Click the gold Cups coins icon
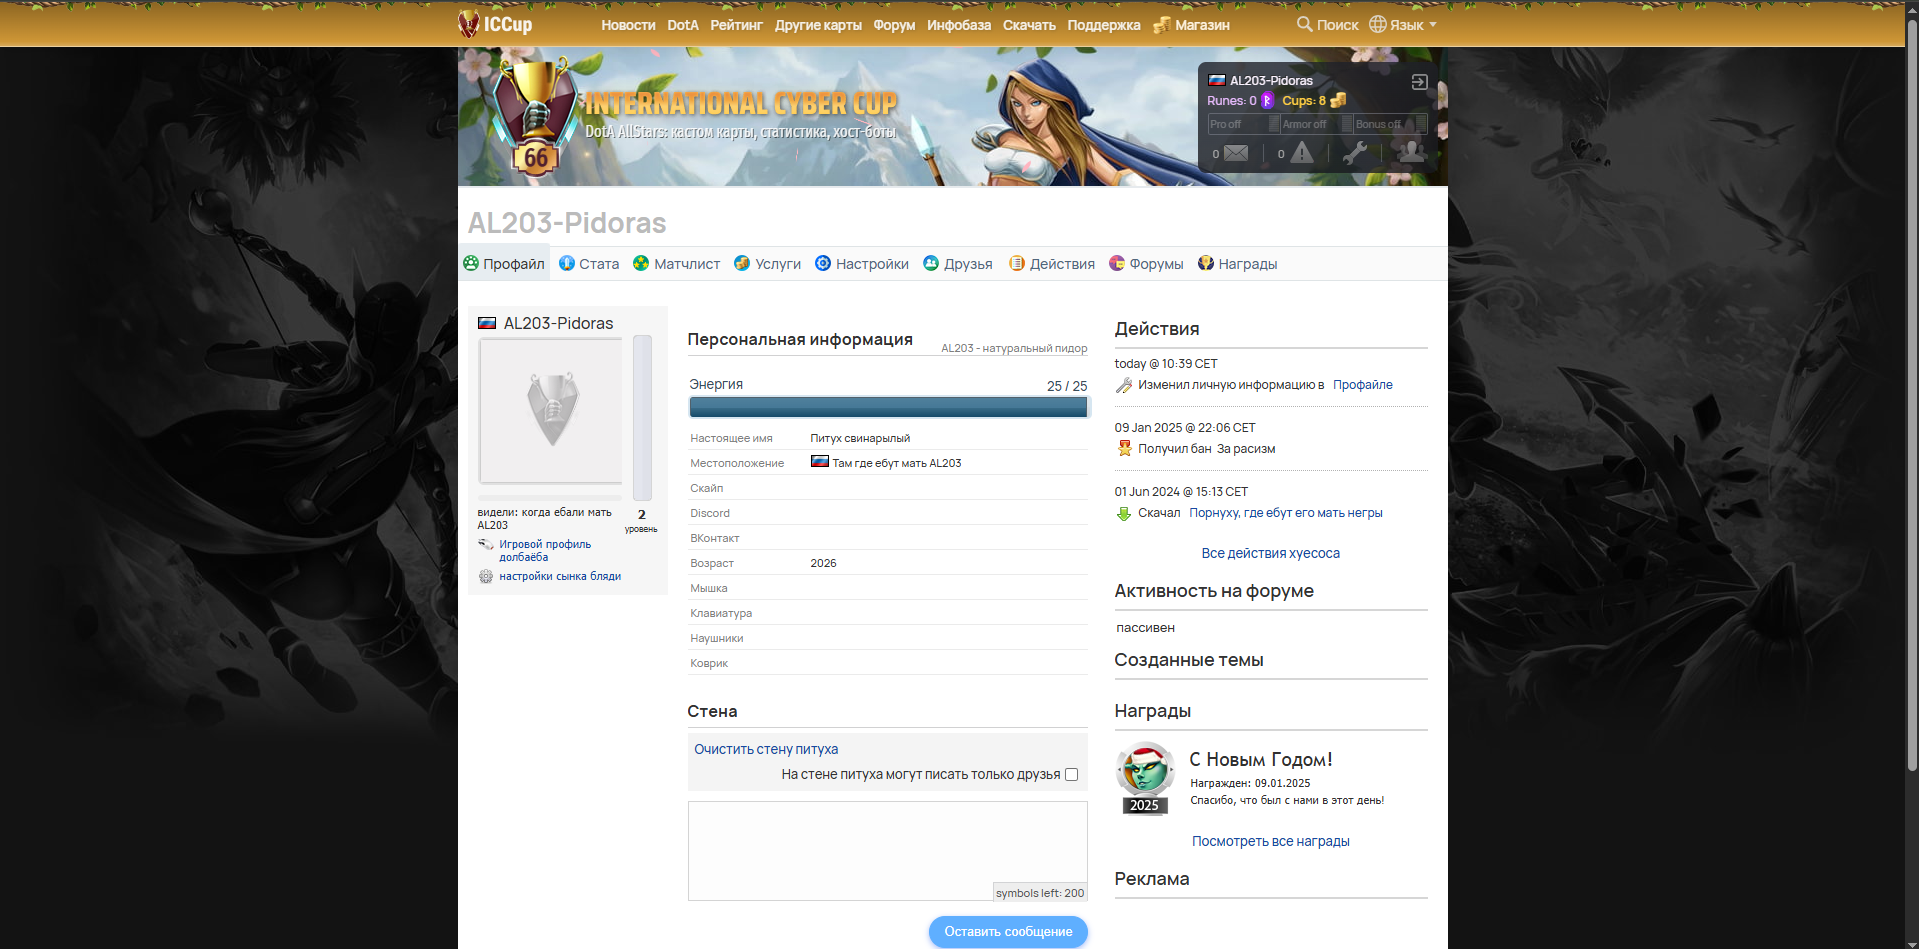 [x=1338, y=100]
